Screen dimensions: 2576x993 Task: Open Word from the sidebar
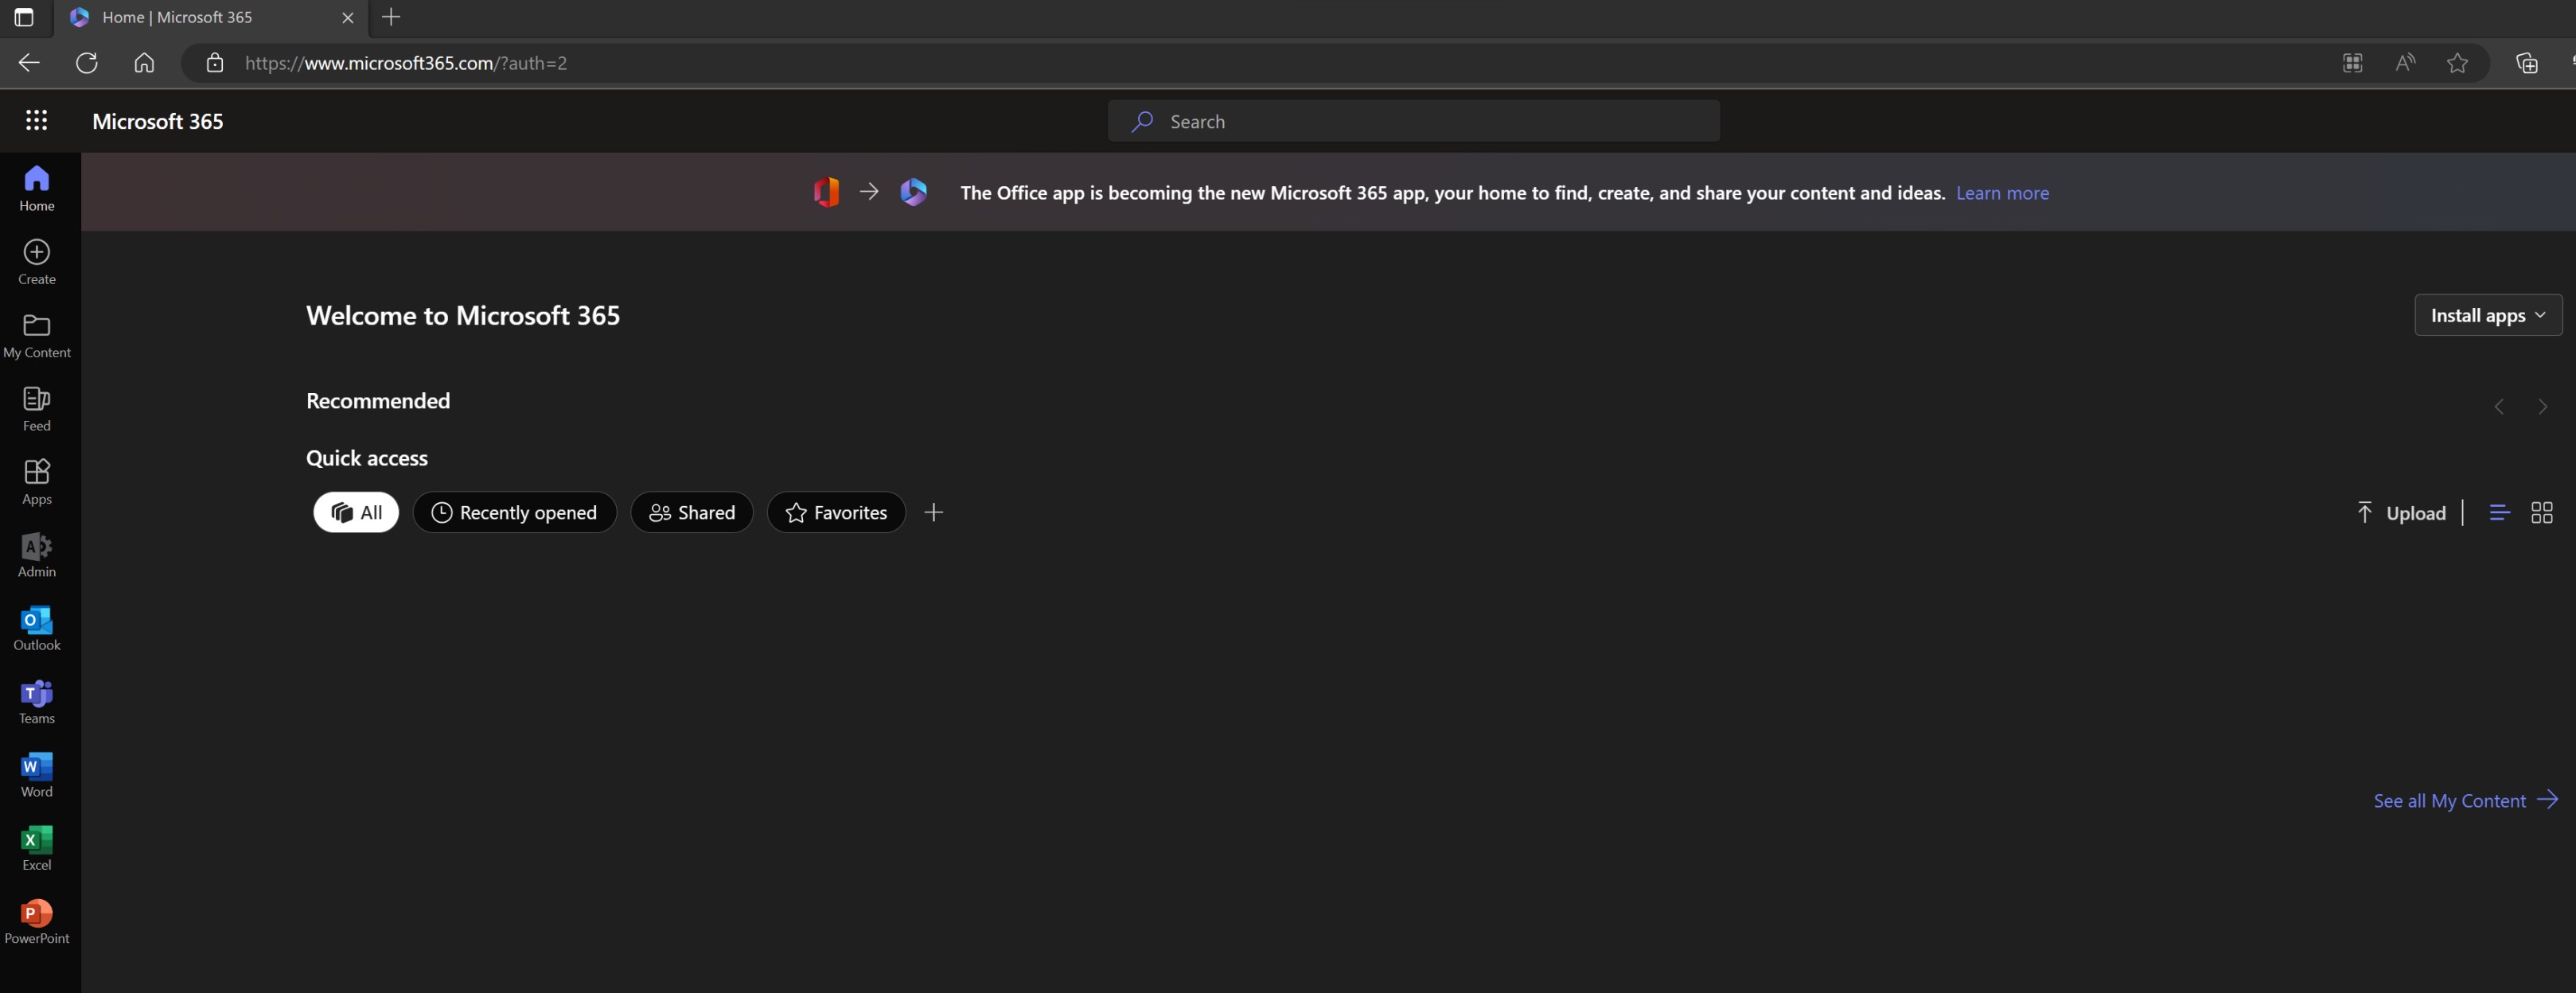[x=37, y=775]
